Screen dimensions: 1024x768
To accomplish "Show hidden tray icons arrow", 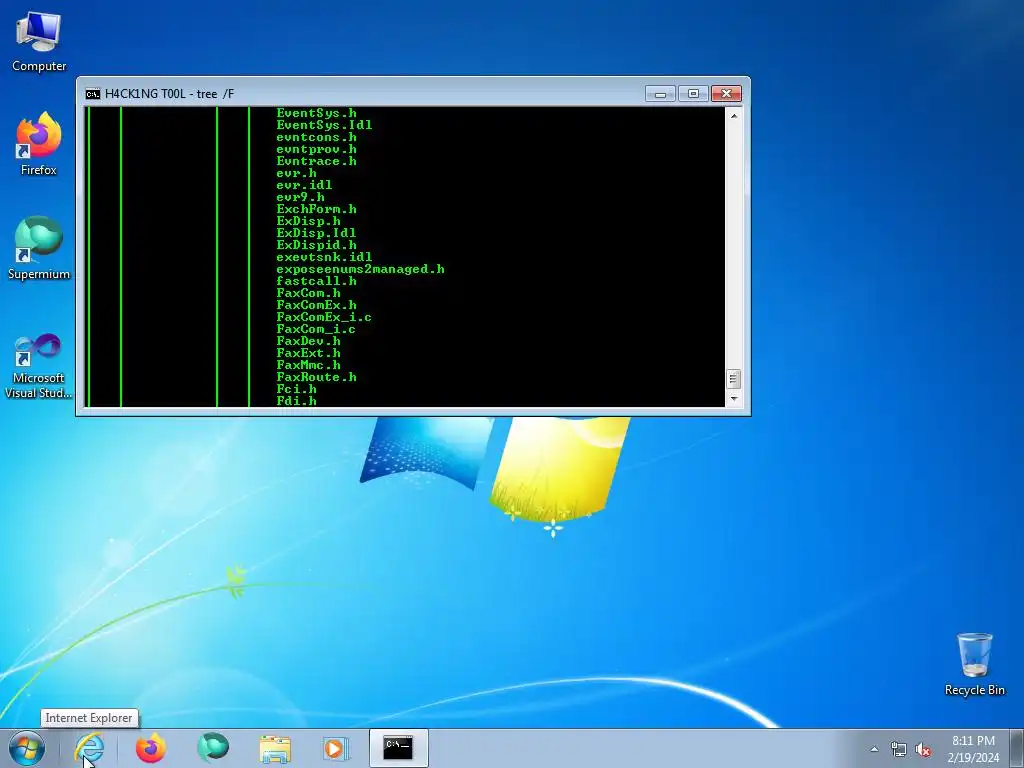I will coord(874,750).
